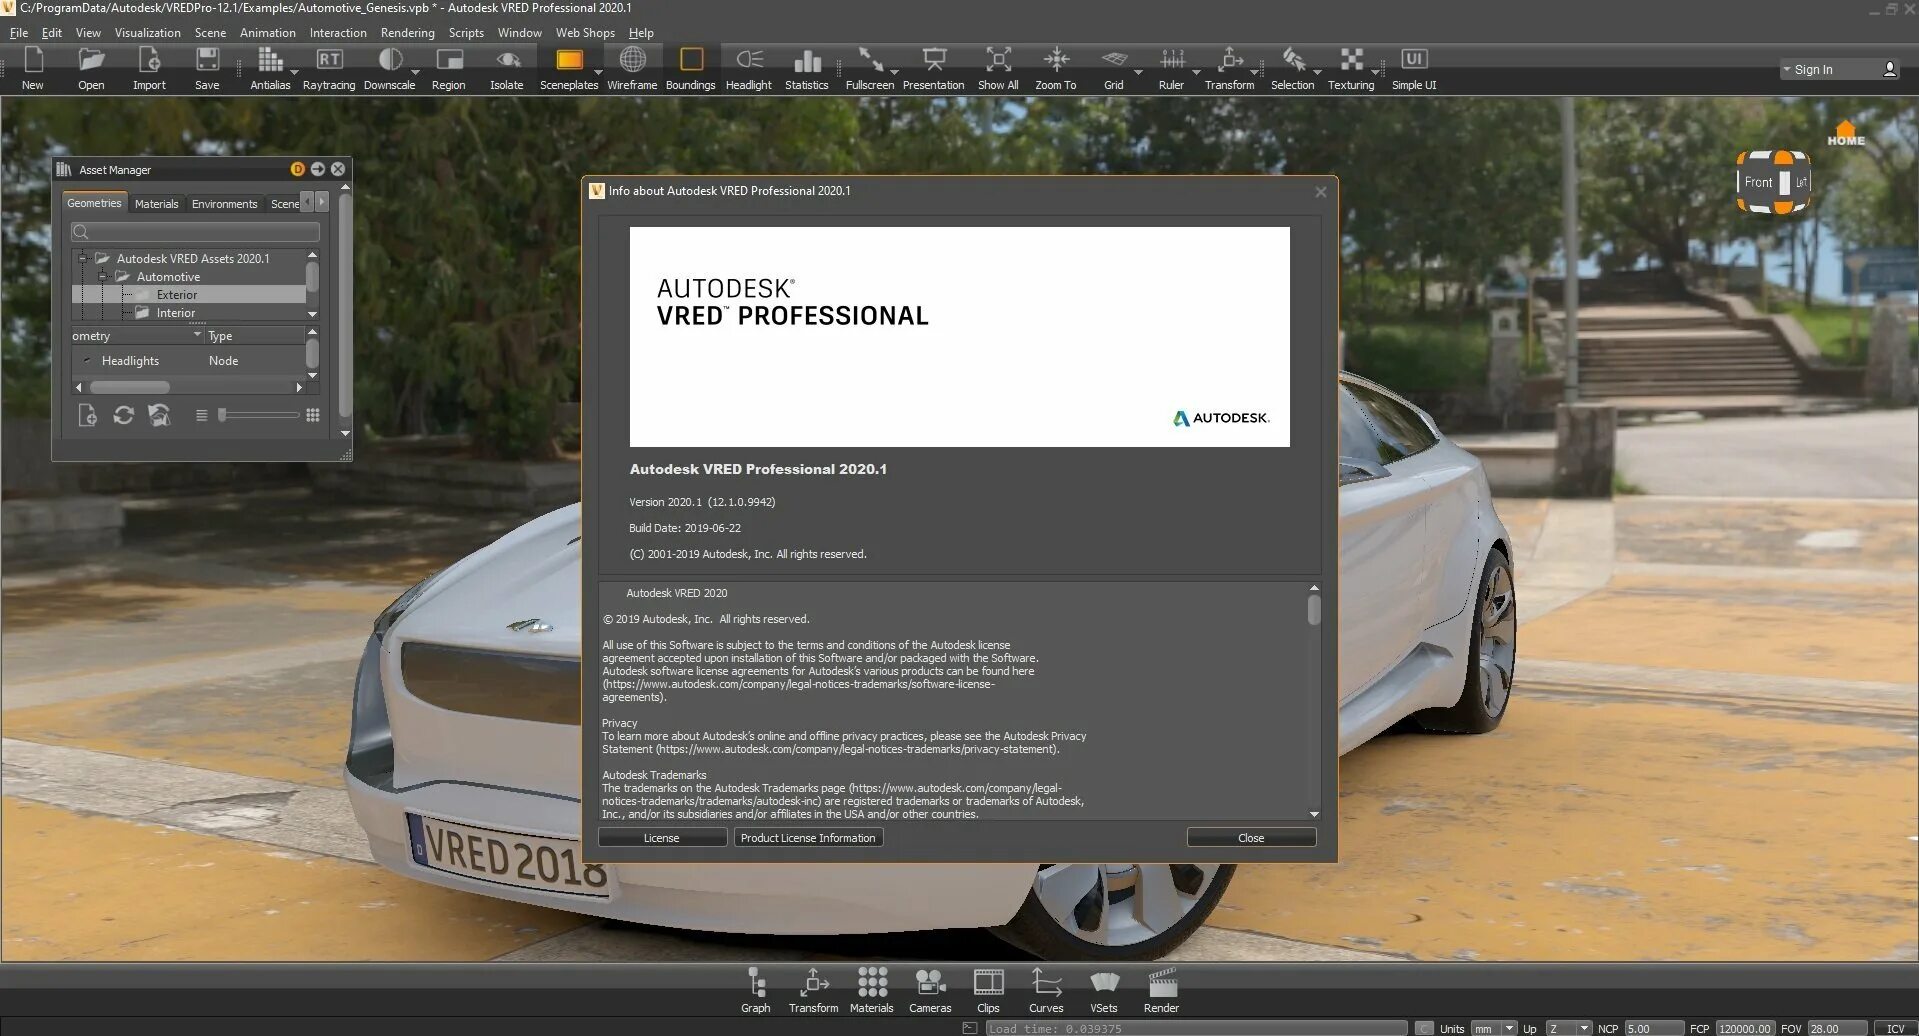This screenshot has height=1036, width=1919.
Task: Open the Web Shops menu
Action: [x=585, y=32]
